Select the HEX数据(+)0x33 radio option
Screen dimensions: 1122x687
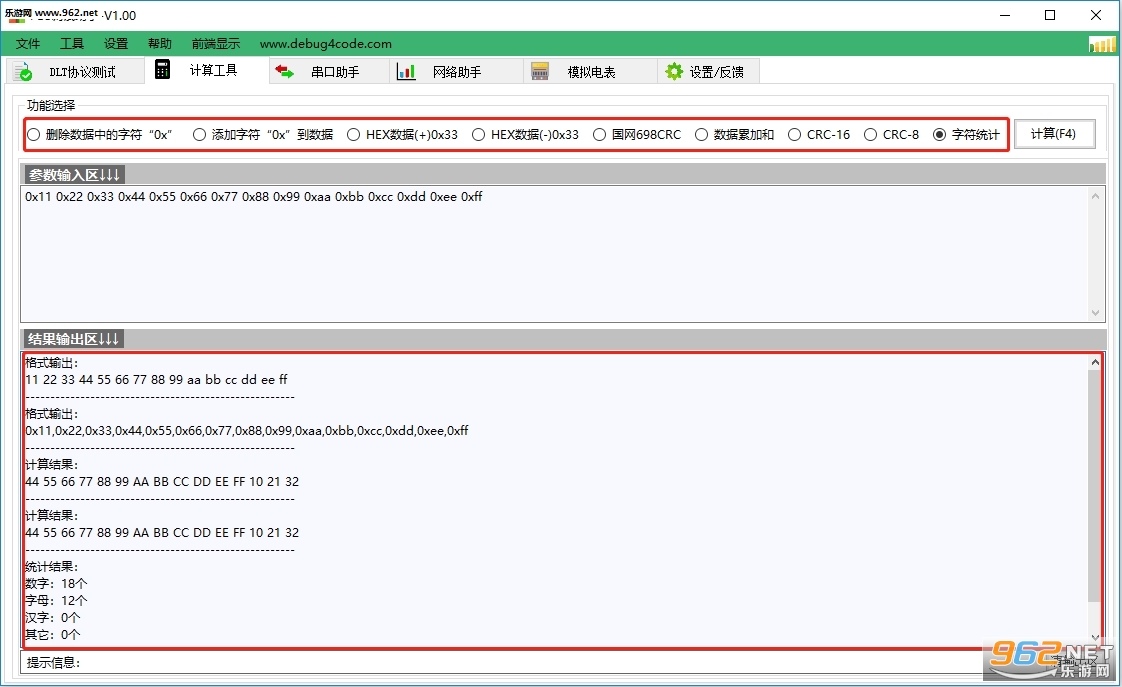(402, 135)
